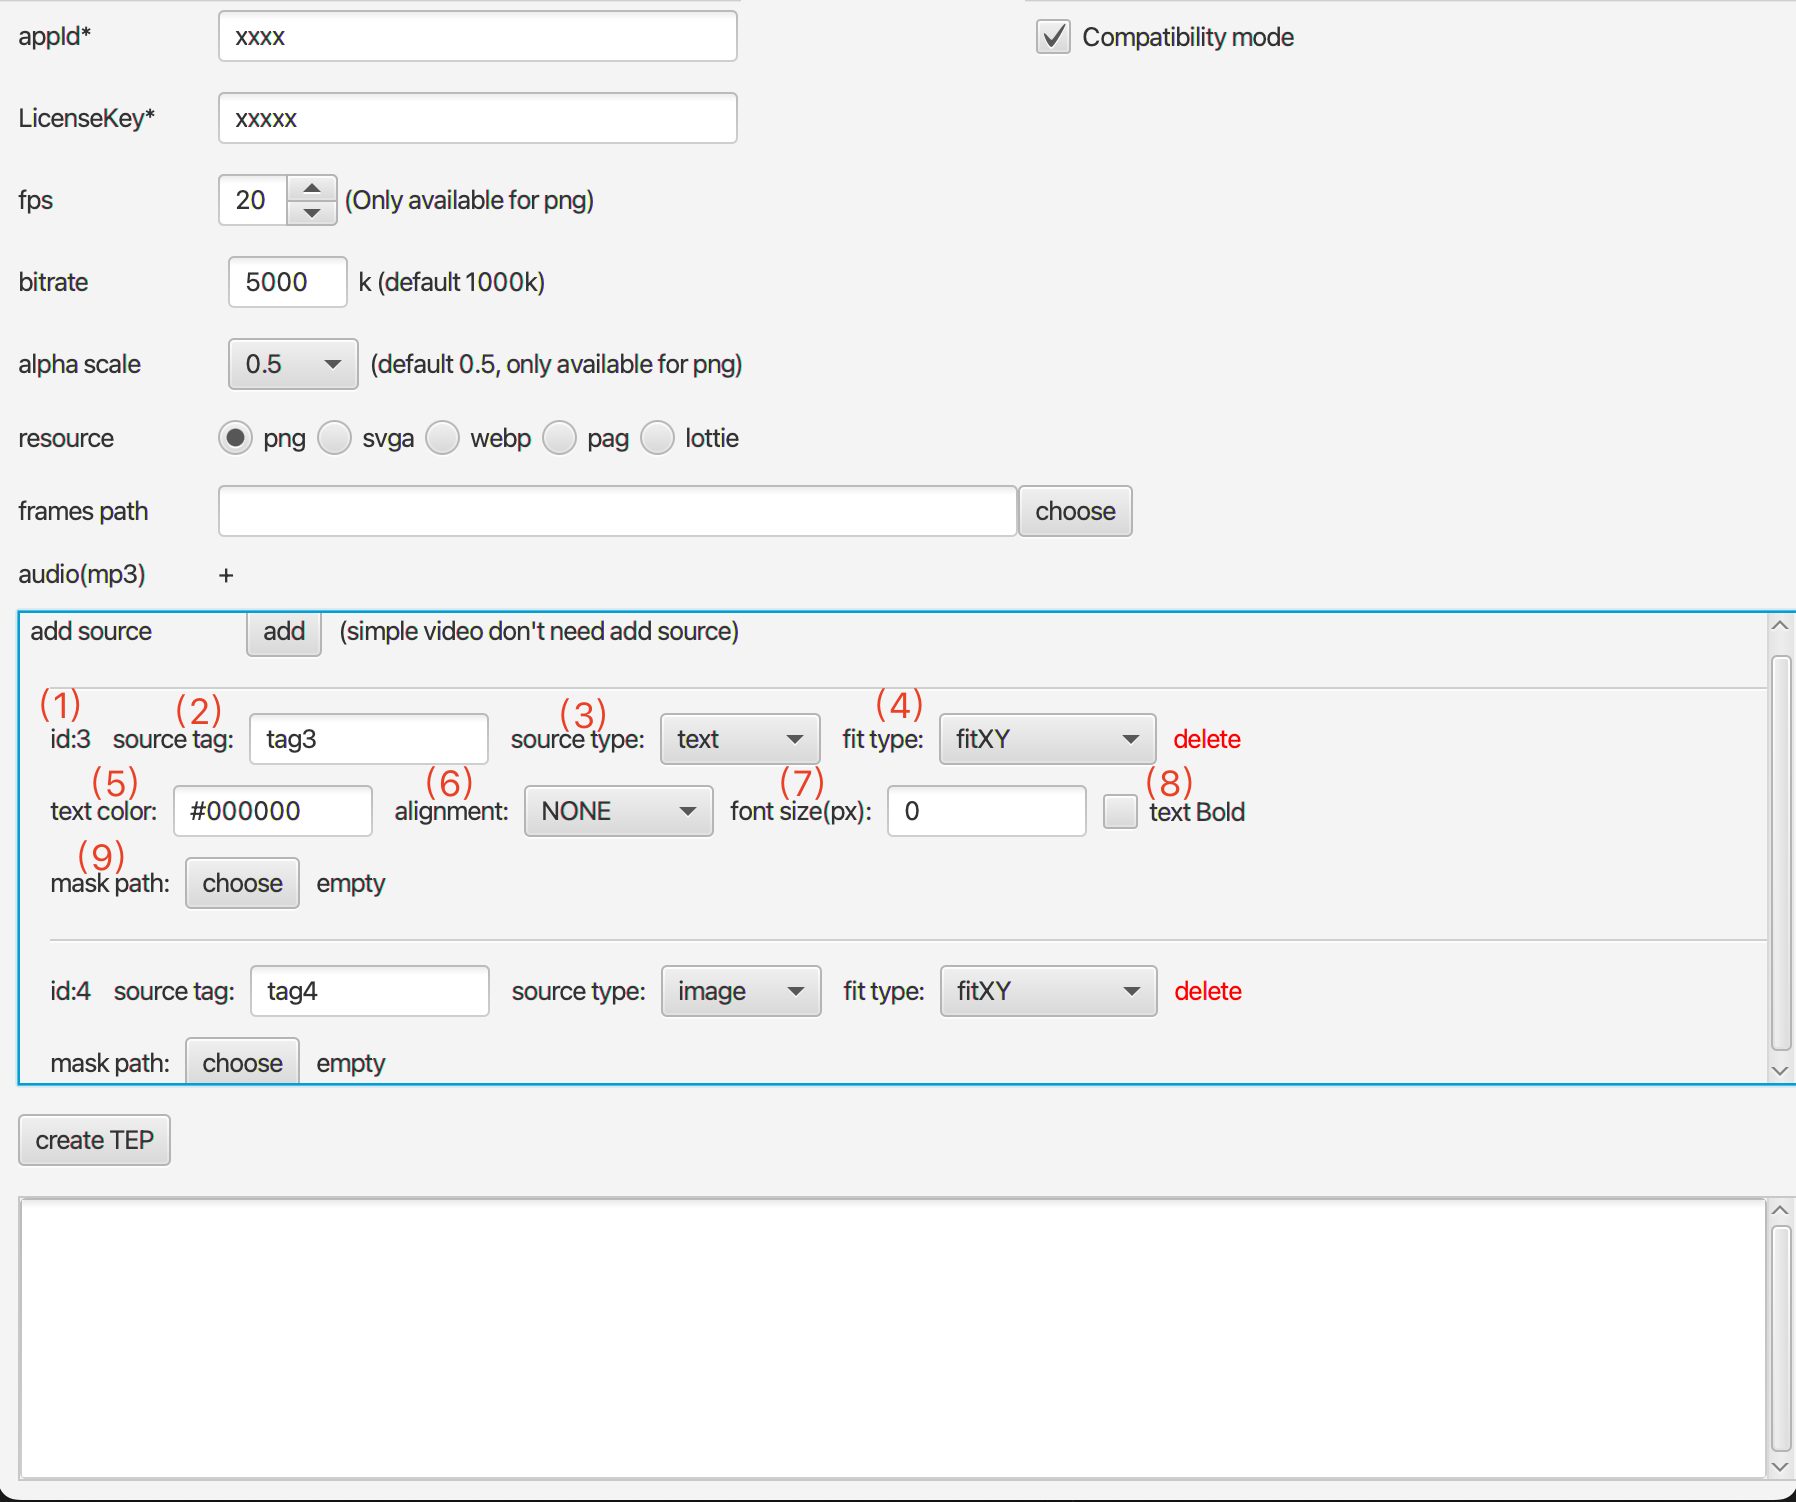
Task: Click the 'empty' text in id:3 mask path
Action: (351, 883)
